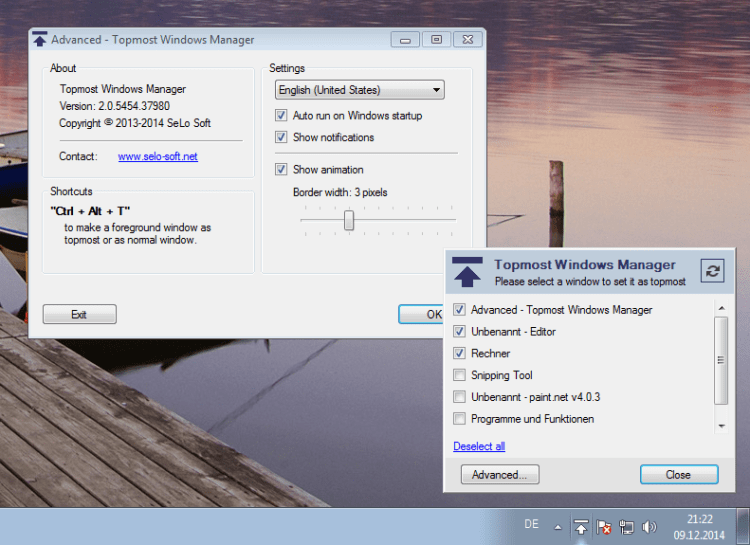Click the Close button in popup
This screenshot has height=545, width=750.
coord(679,475)
